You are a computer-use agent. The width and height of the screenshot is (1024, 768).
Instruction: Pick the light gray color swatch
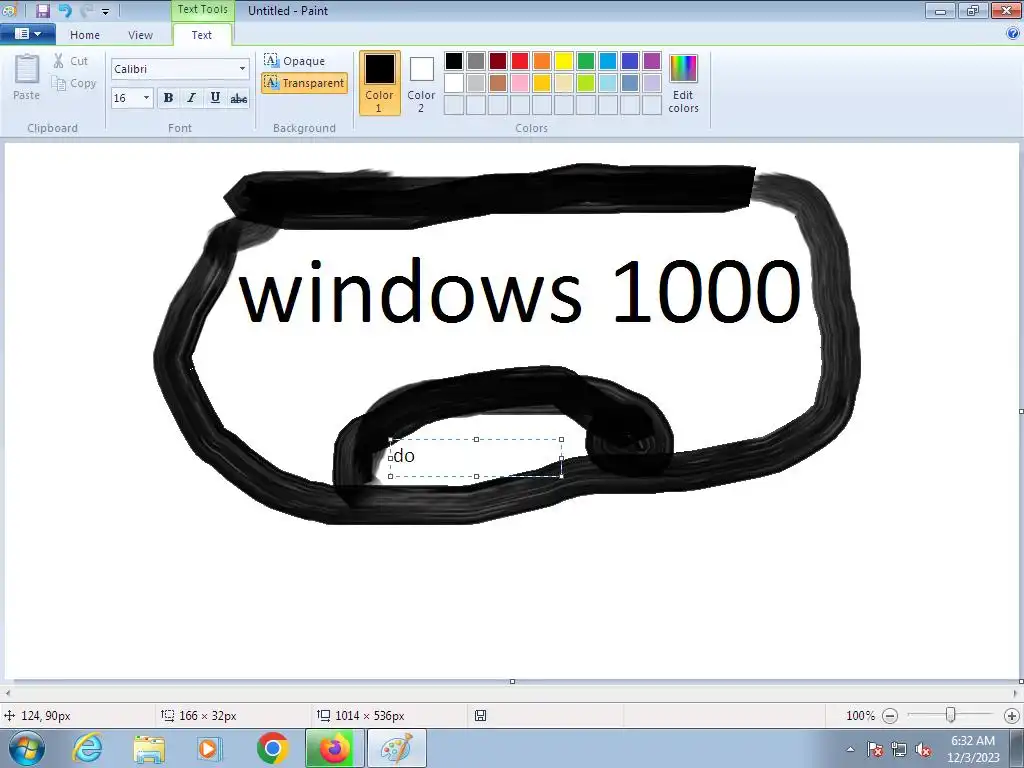click(x=476, y=83)
